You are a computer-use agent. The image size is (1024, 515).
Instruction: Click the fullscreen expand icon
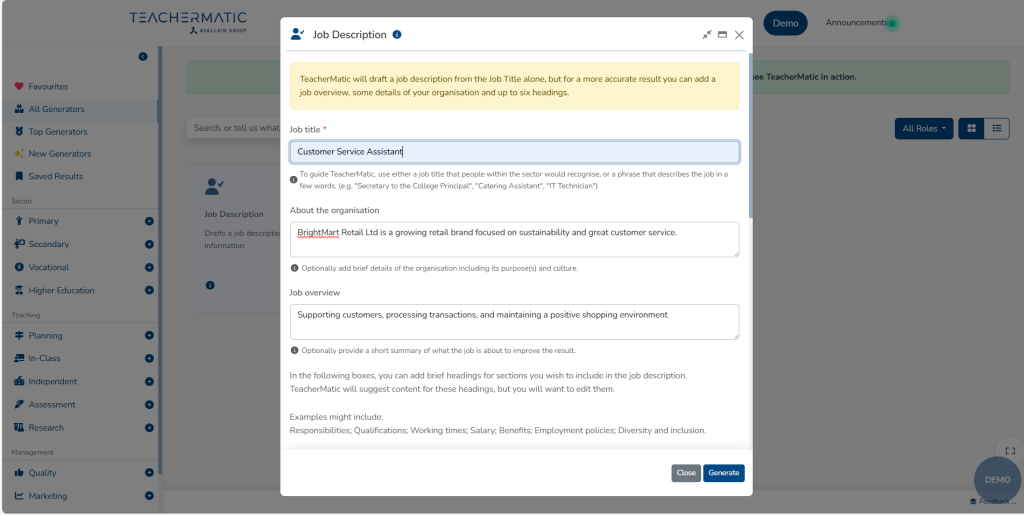1010,451
